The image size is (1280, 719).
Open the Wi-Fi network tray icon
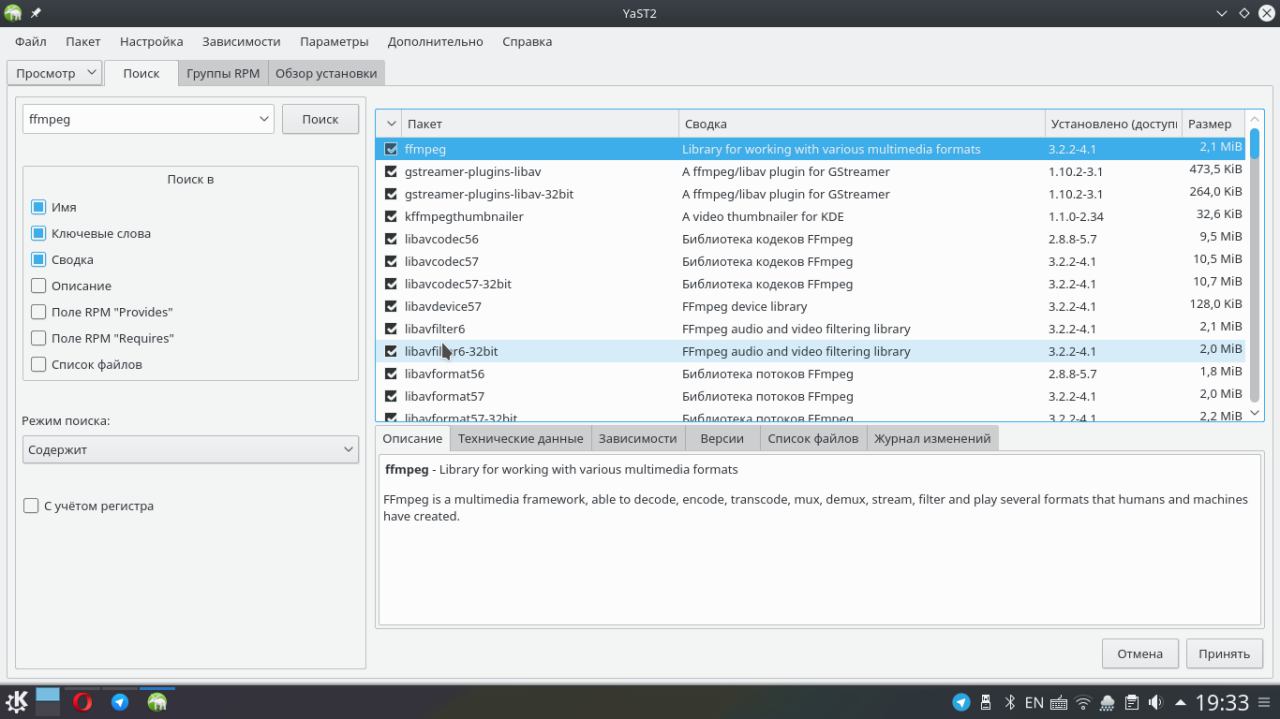(1083, 702)
